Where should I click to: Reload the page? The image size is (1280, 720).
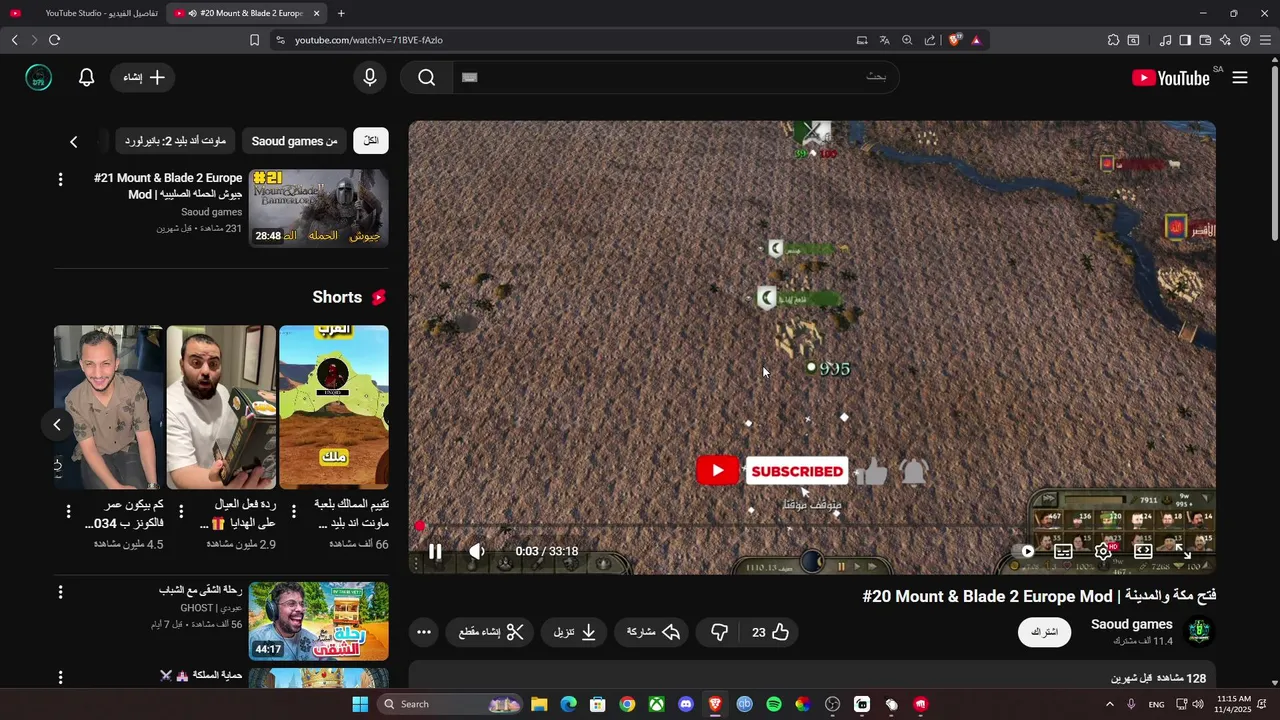54,40
